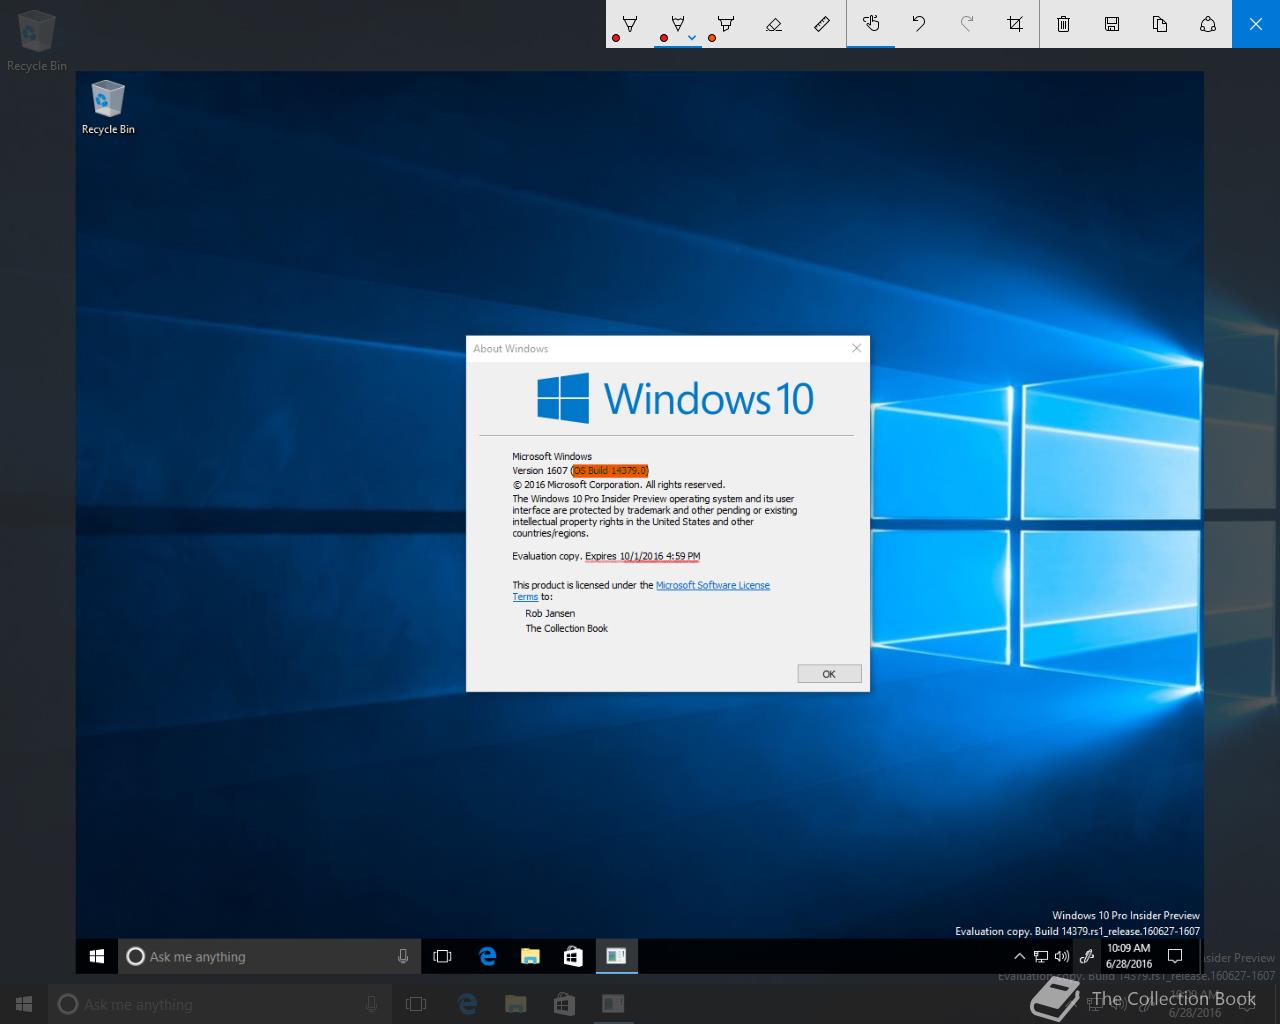Open the pencil options dropdown chevron

[x=692, y=38]
